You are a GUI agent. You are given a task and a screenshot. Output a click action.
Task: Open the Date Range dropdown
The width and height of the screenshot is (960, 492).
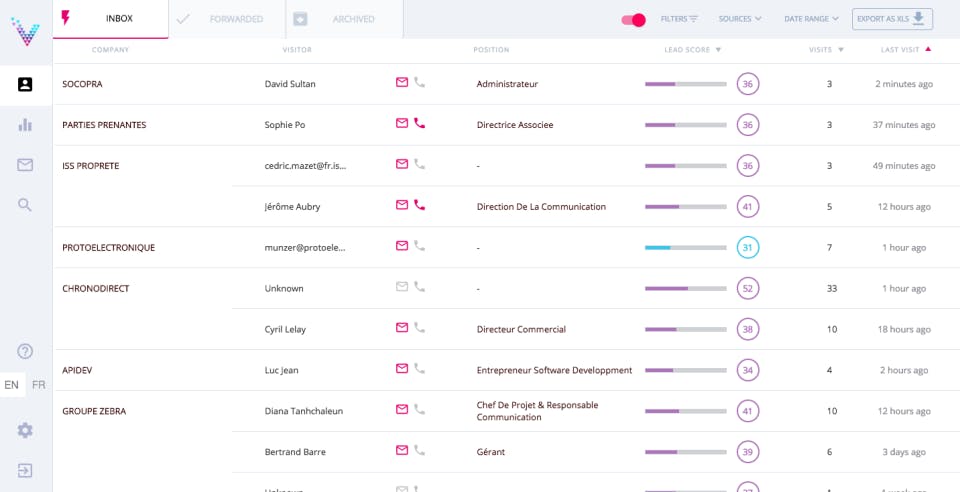(811, 19)
